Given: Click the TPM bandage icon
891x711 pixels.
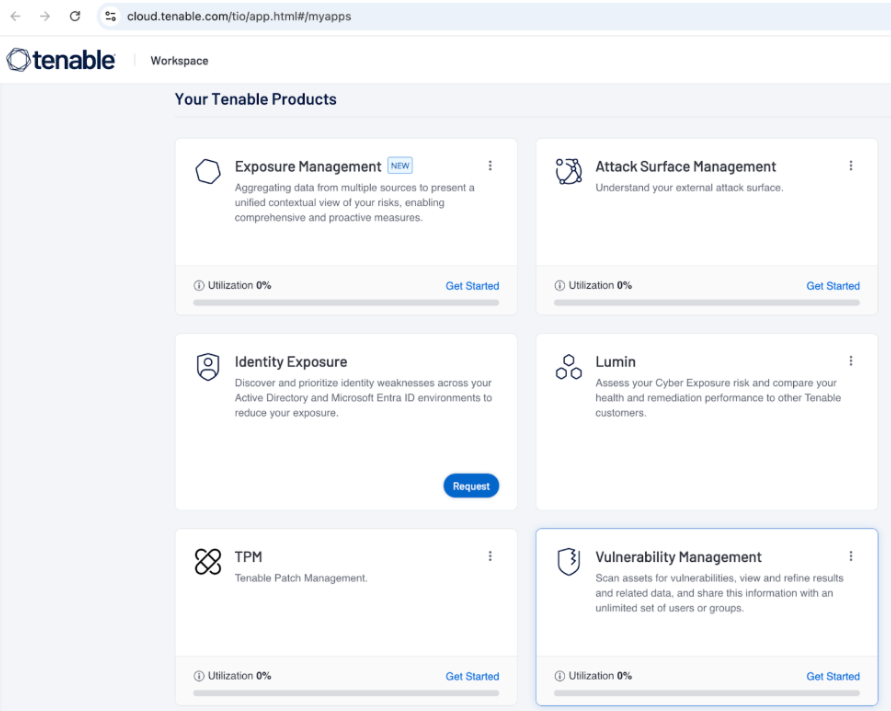Looking at the screenshot, I should pyautogui.click(x=208, y=562).
